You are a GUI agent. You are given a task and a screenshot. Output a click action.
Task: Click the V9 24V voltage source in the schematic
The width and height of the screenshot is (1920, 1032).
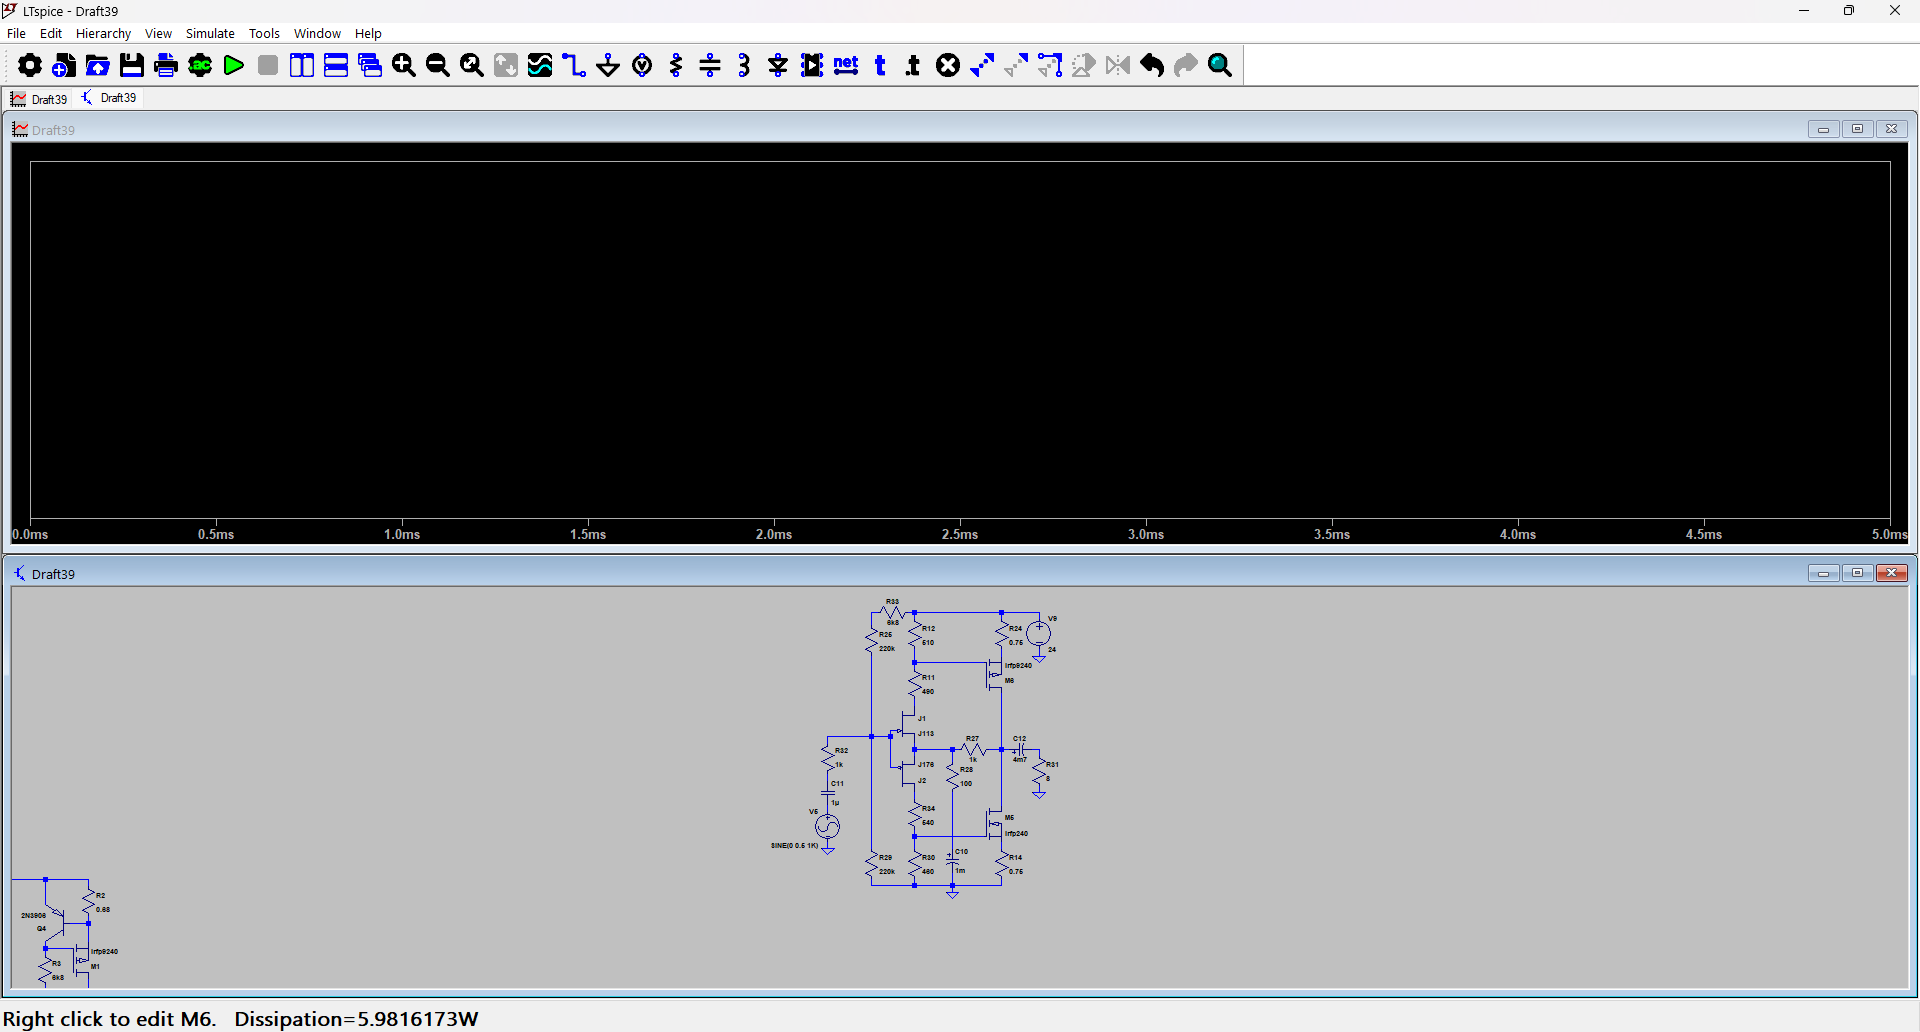1039,633
